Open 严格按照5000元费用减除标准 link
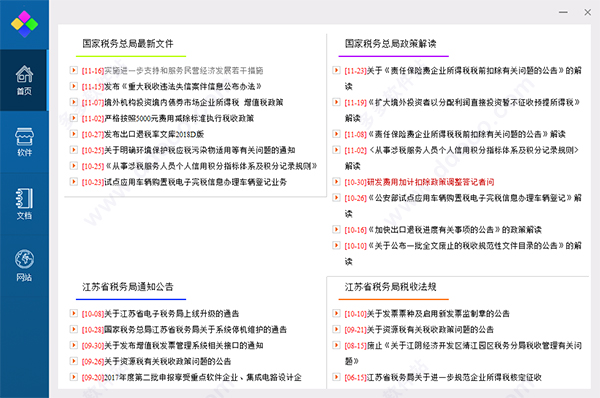600x398 pixels. point(168,118)
